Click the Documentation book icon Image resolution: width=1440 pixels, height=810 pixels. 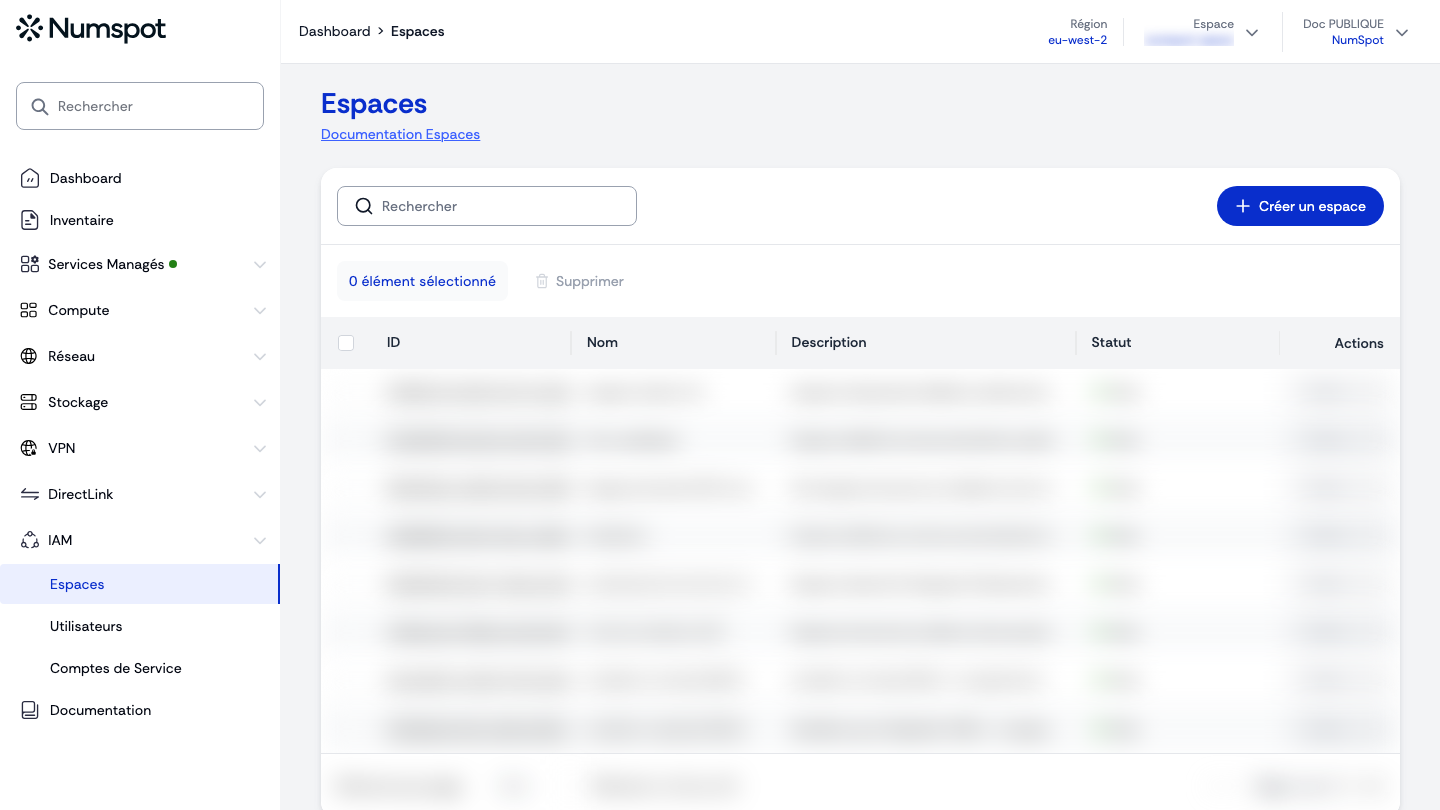pyautogui.click(x=30, y=710)
